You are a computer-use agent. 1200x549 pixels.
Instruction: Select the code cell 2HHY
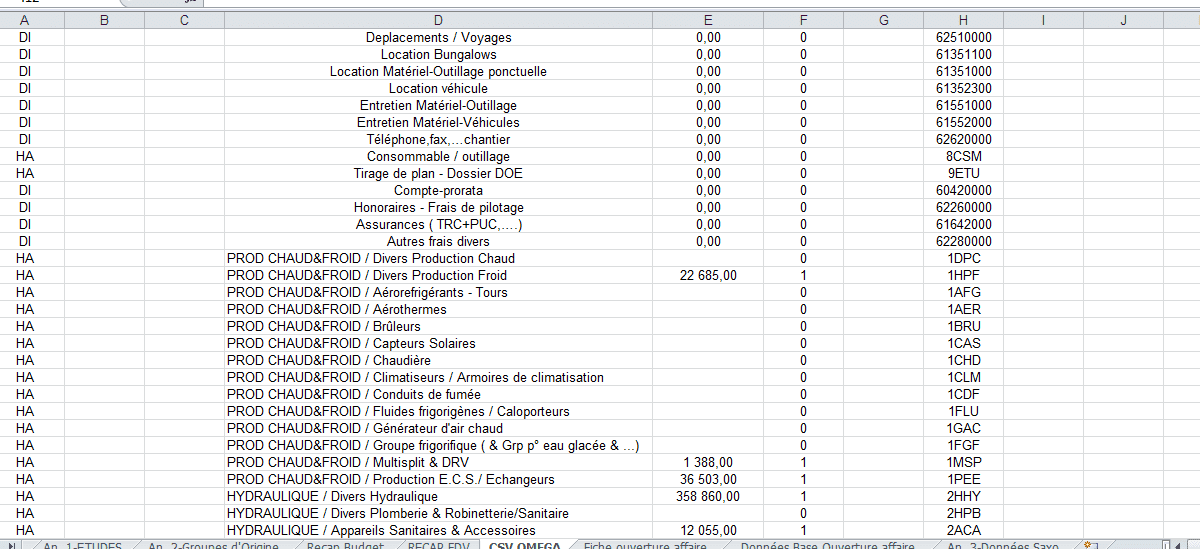coord(963,496)
